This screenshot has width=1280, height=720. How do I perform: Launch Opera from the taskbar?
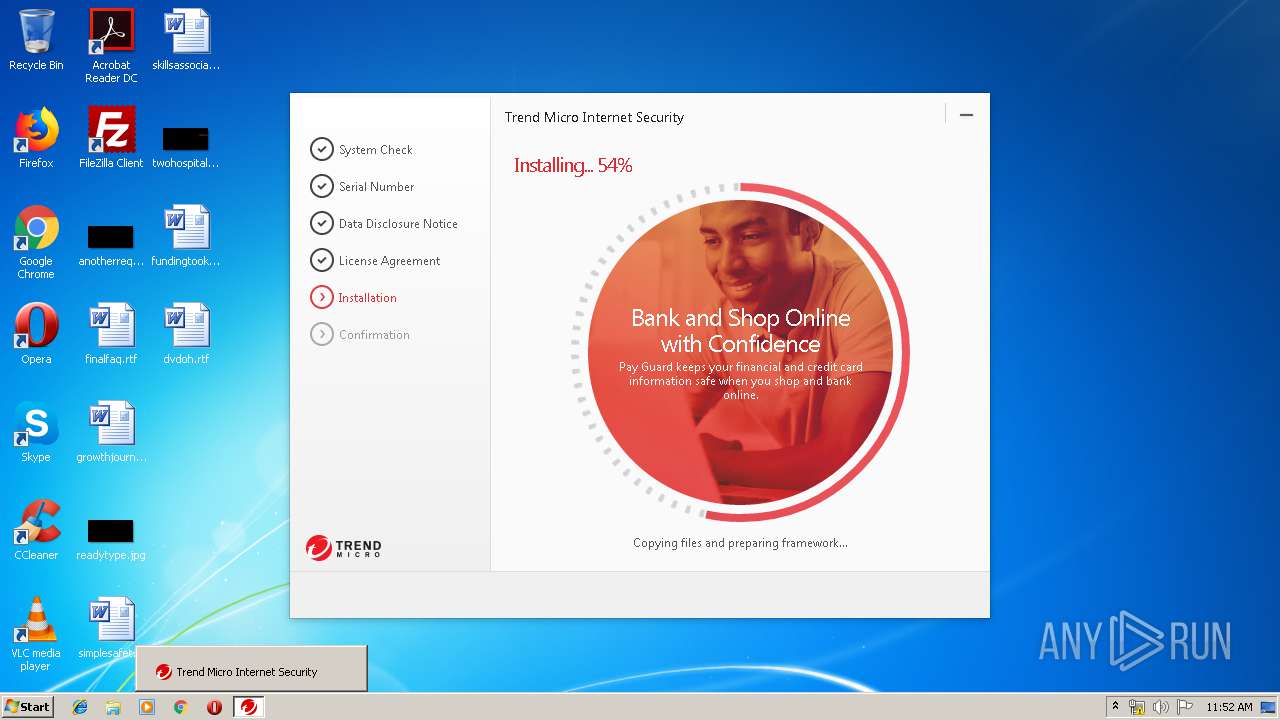(x=214, y=707)
